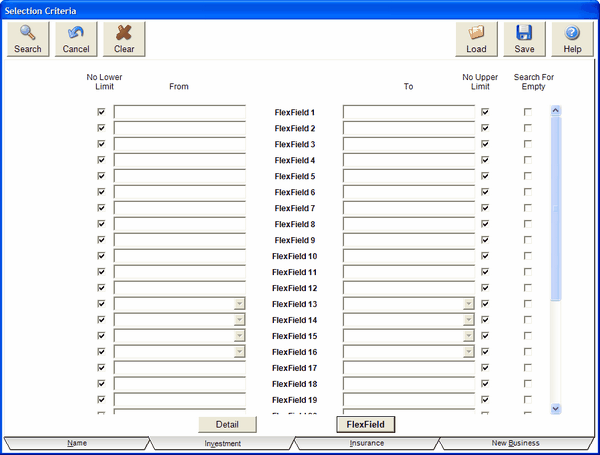This screenshot has height=455, width=600.
Task: Expand the From dropdown for FlexField 14
Action: point(239,320)
